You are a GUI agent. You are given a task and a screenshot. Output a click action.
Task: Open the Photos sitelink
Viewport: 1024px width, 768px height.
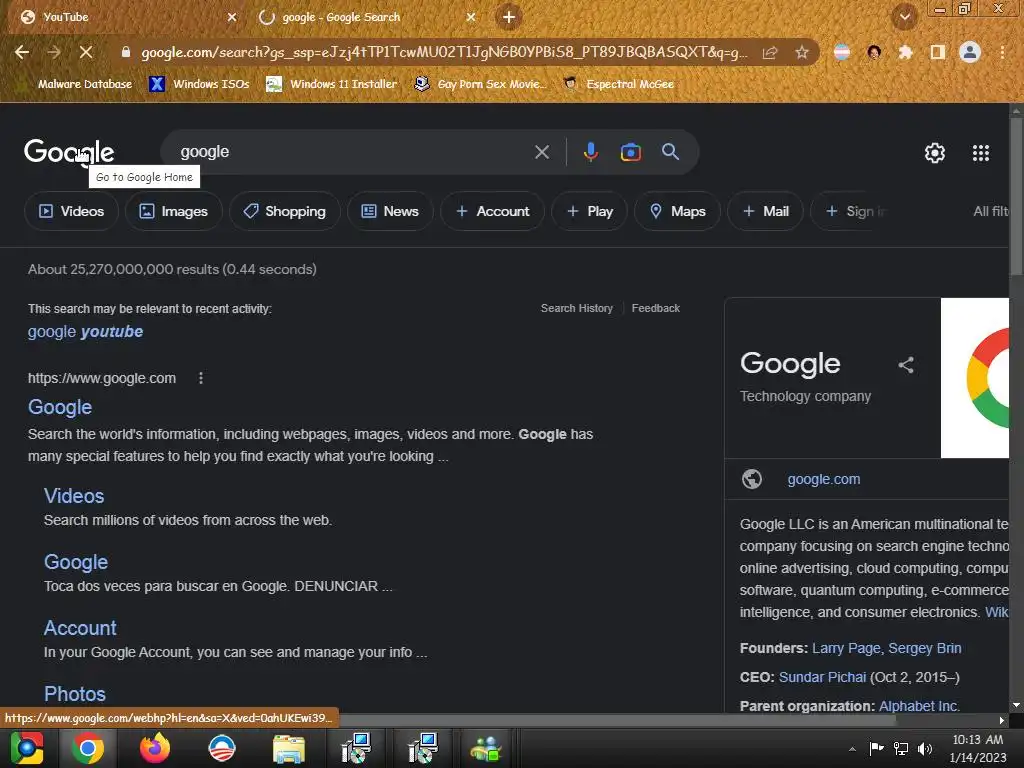tap(74, 694)
